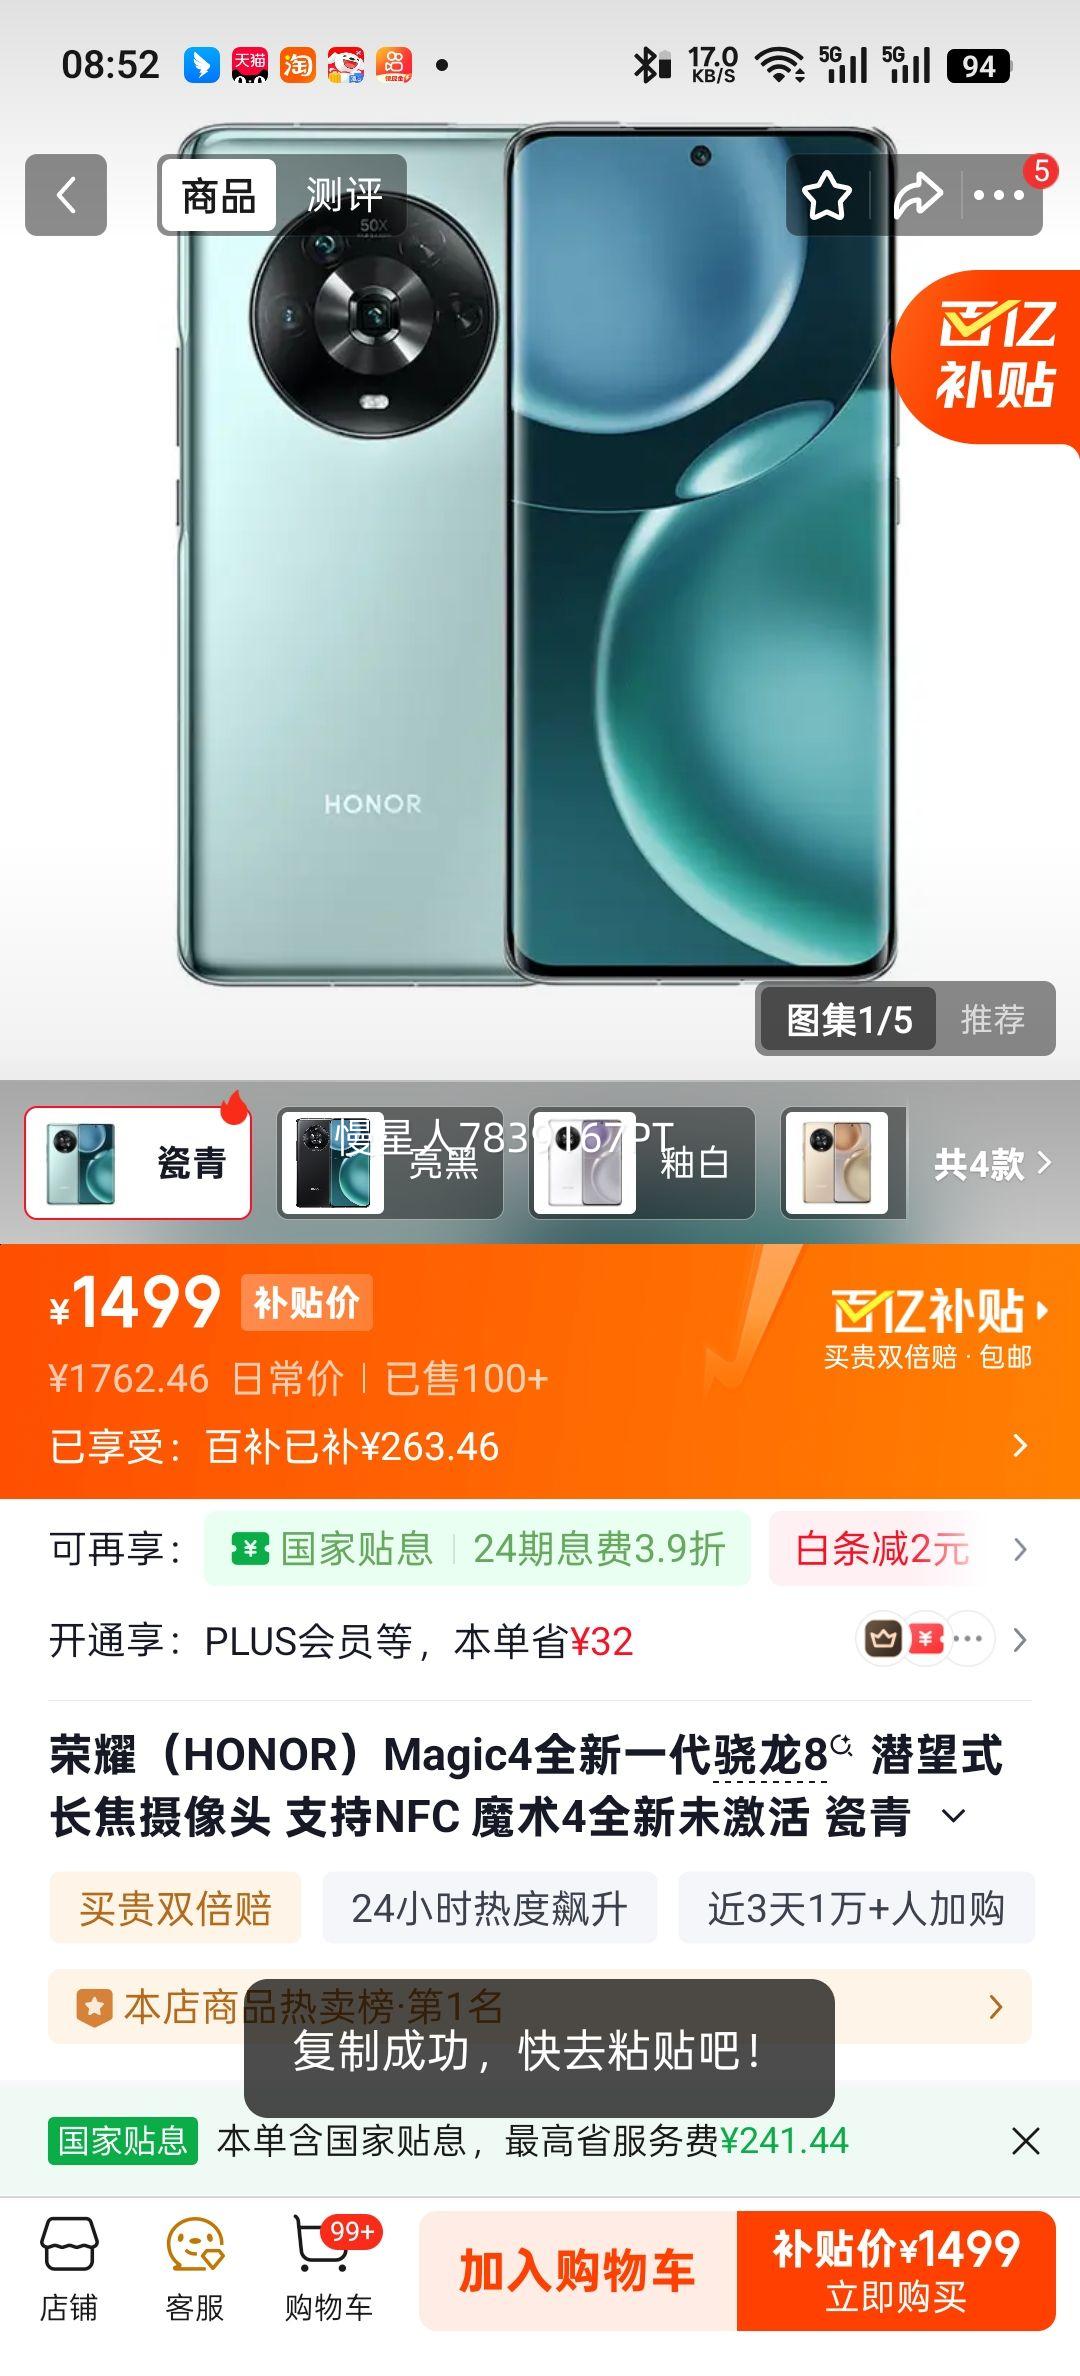The height and width of the screenshot is (2376, 1080).
Task: Tap the 百亿补贴 badge on image
Action: coord(990,357)
